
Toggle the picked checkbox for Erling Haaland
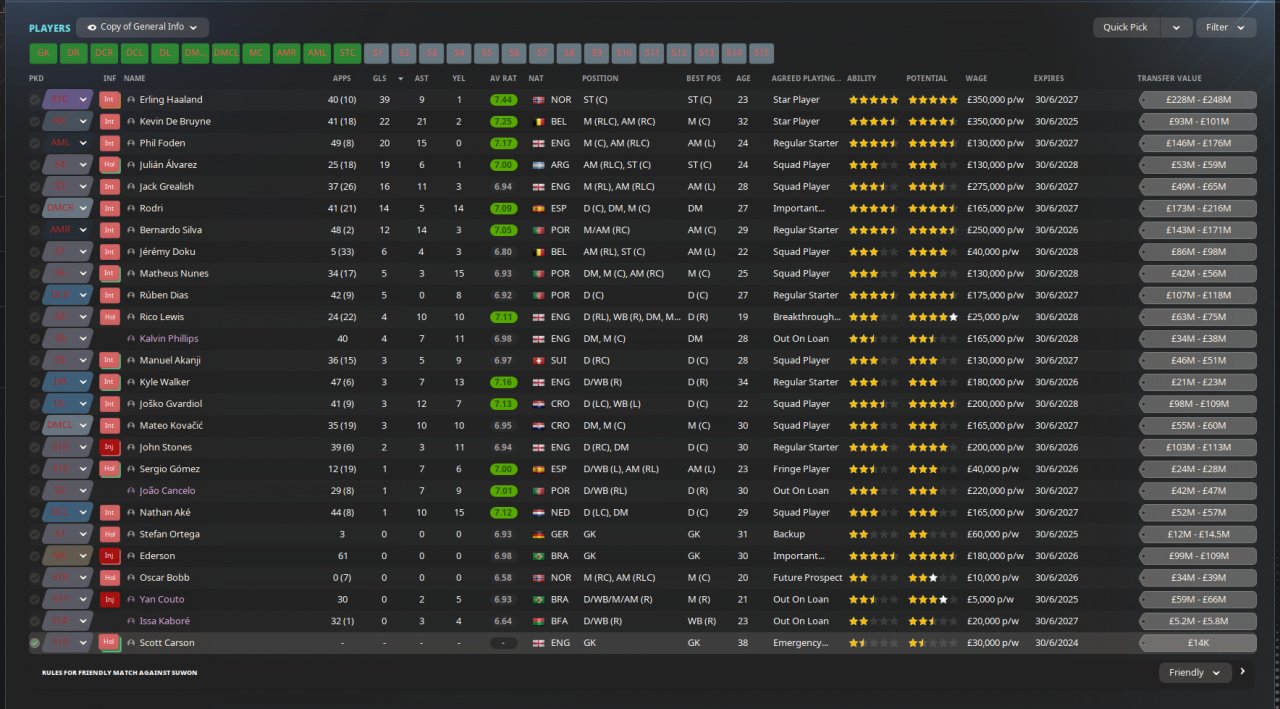35,100
